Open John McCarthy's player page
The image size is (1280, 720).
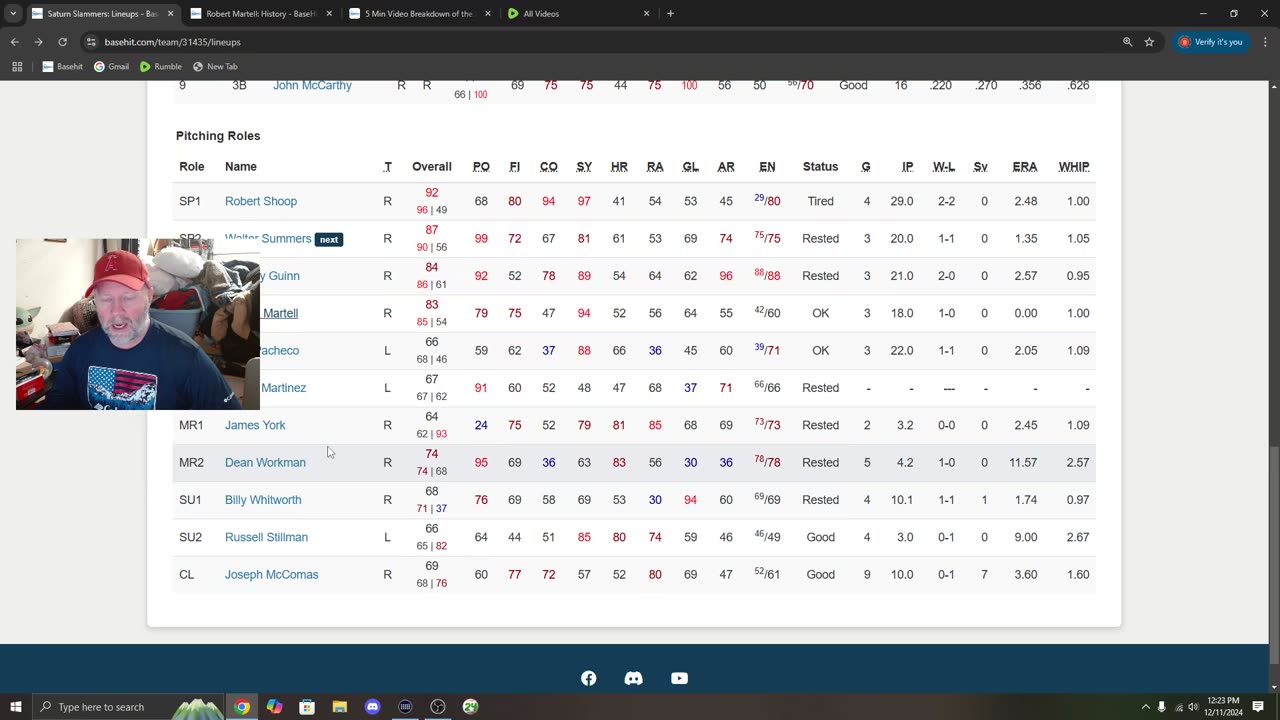coord(312,85)
